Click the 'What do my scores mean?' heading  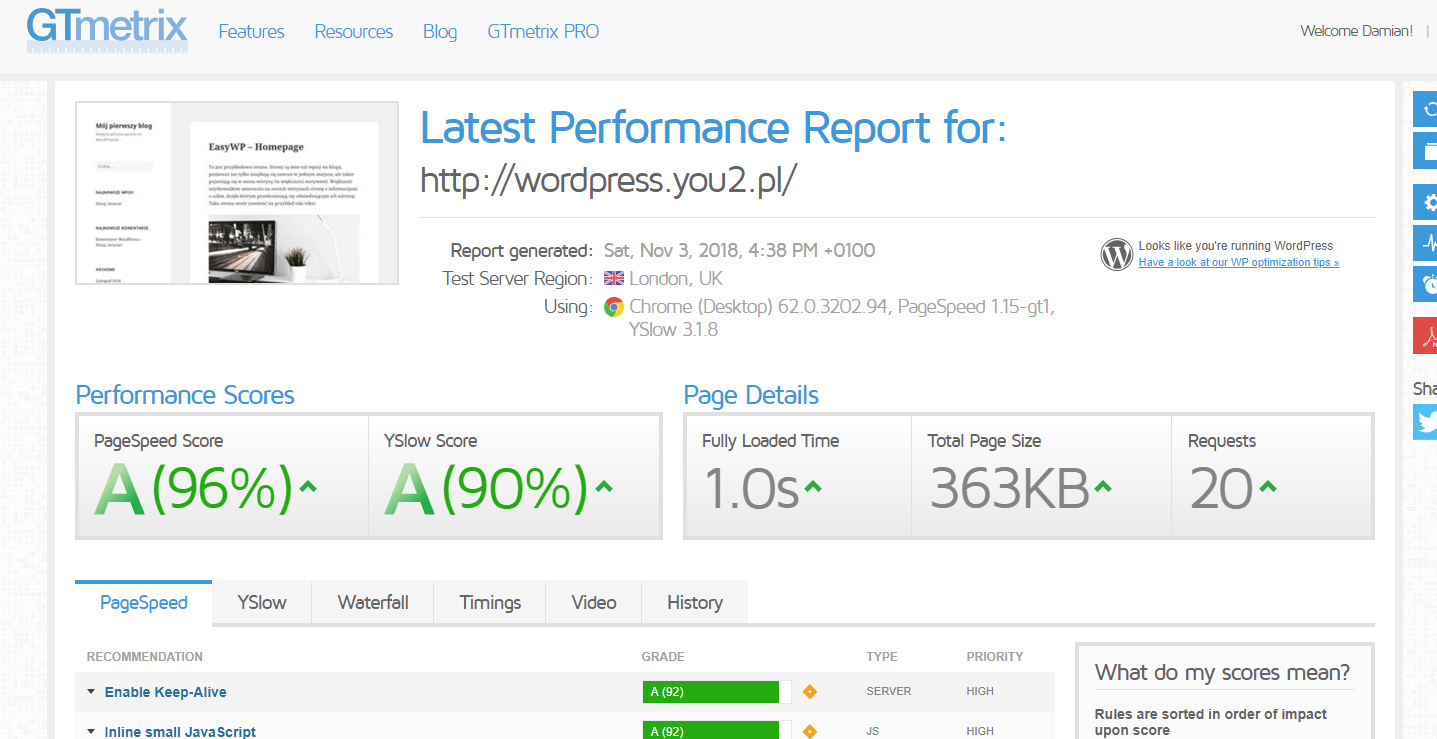point(1222,672)
